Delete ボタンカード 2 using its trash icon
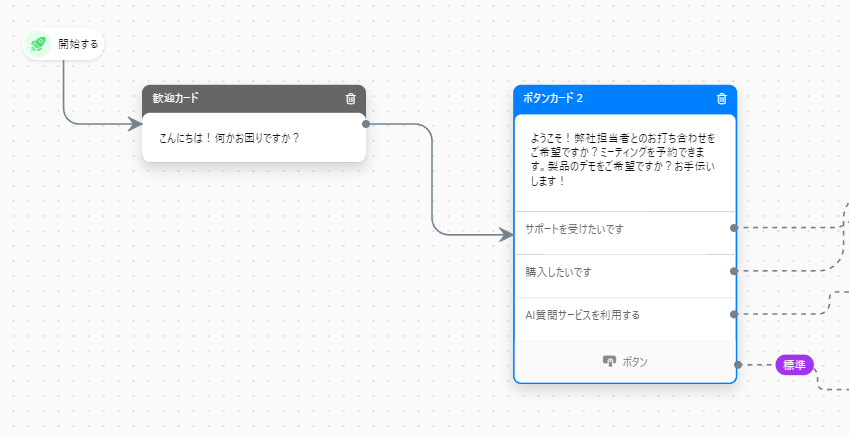The image size is (849, 437). click(722, 99)
